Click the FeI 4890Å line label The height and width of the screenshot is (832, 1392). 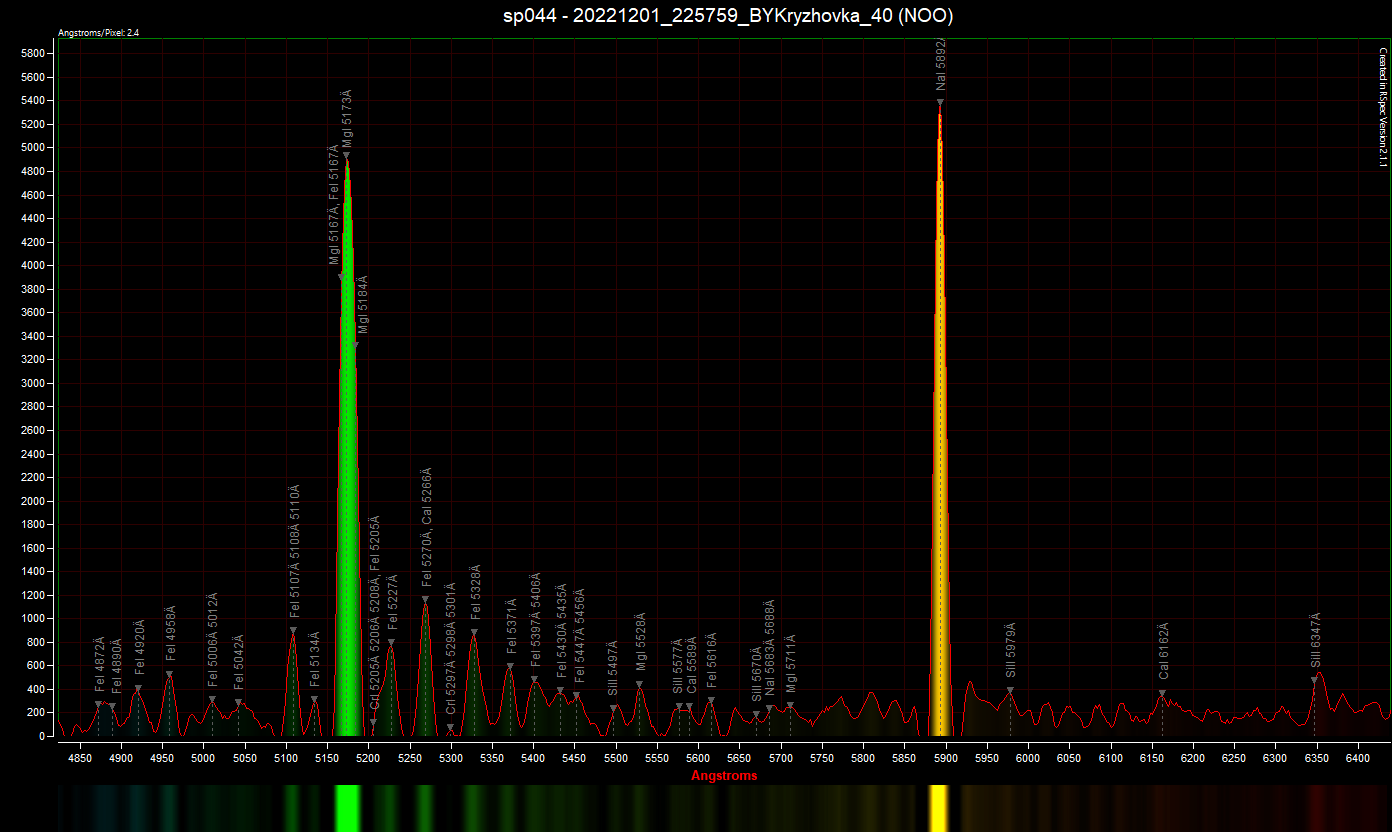point(117,666)
